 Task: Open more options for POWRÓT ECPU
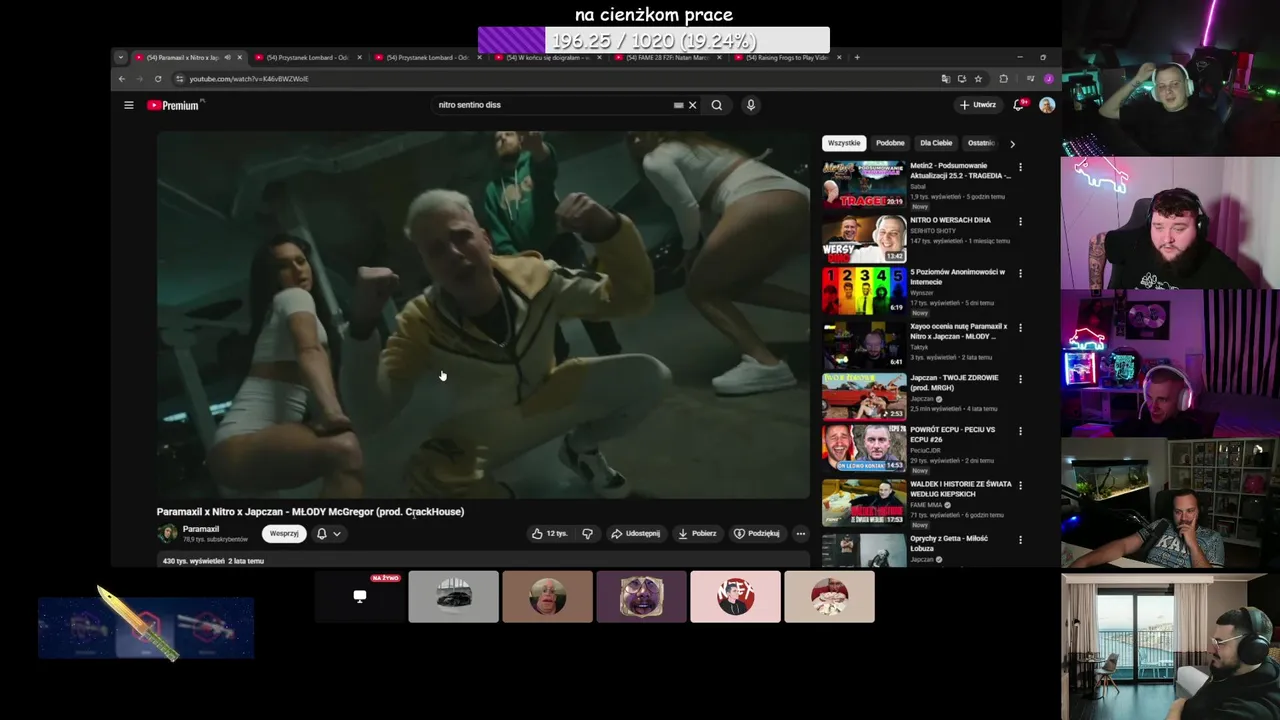point(1020,431)
